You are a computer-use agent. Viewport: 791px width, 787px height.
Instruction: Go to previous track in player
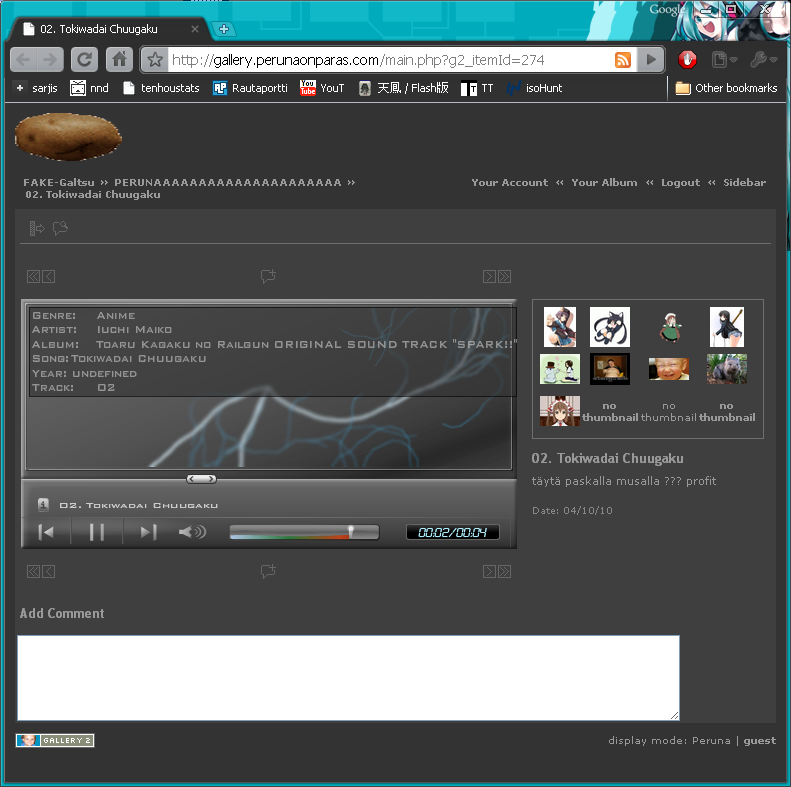[x=46, y=532]
